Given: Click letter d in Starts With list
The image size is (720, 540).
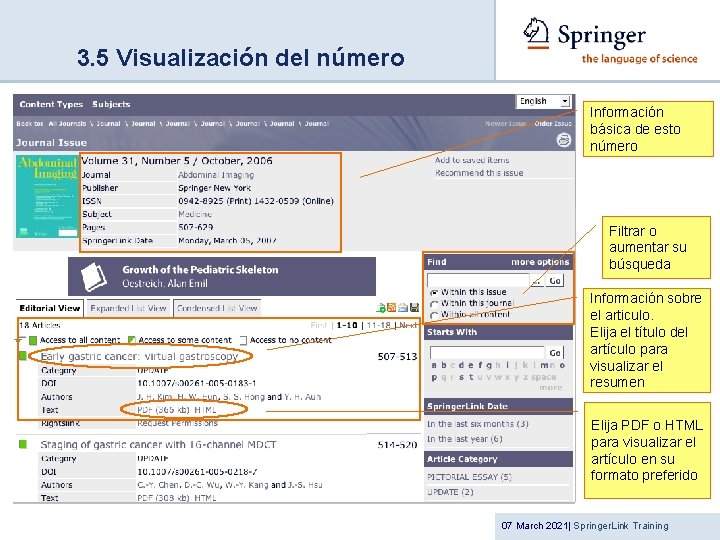Looking at the screenshot, I should (x=461, y=366).
